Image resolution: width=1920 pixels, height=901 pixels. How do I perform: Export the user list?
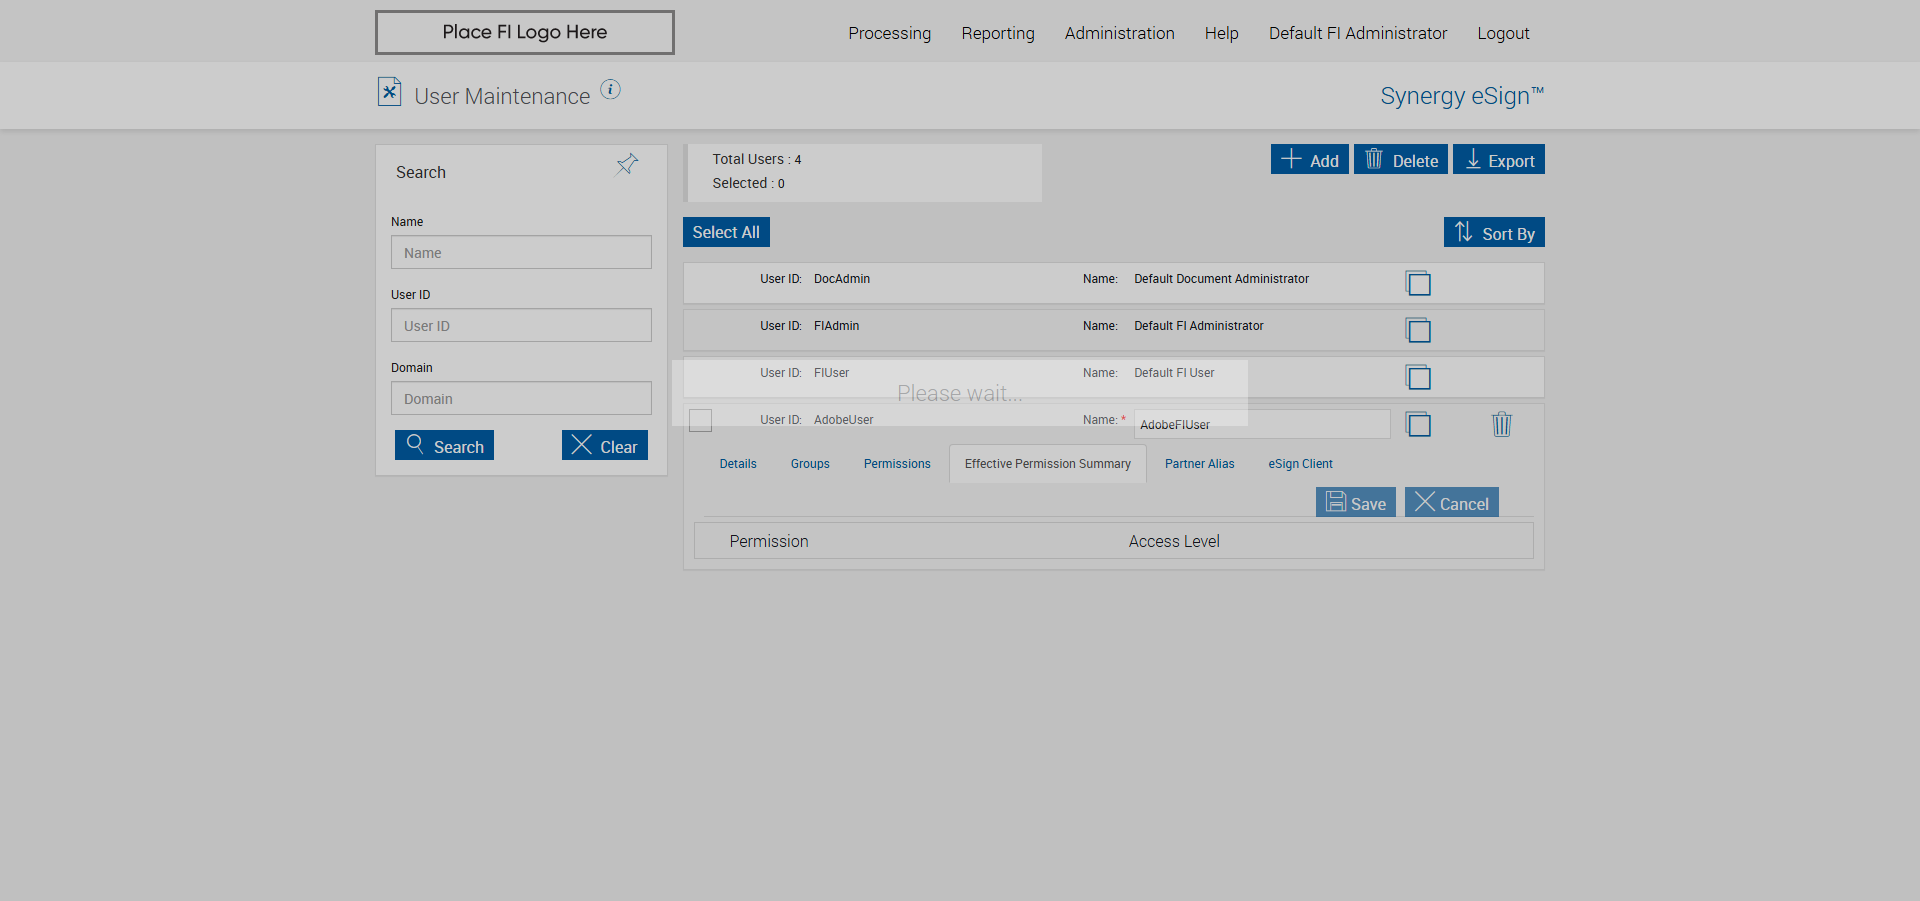pyautogui.click(x=1499, y=159)
